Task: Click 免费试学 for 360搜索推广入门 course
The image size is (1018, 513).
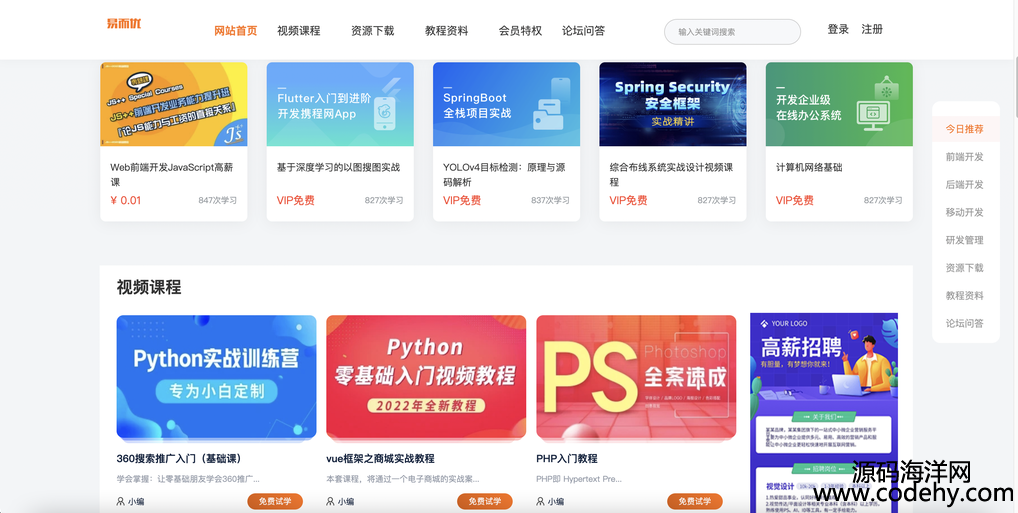Action: [x=275, y=501]
